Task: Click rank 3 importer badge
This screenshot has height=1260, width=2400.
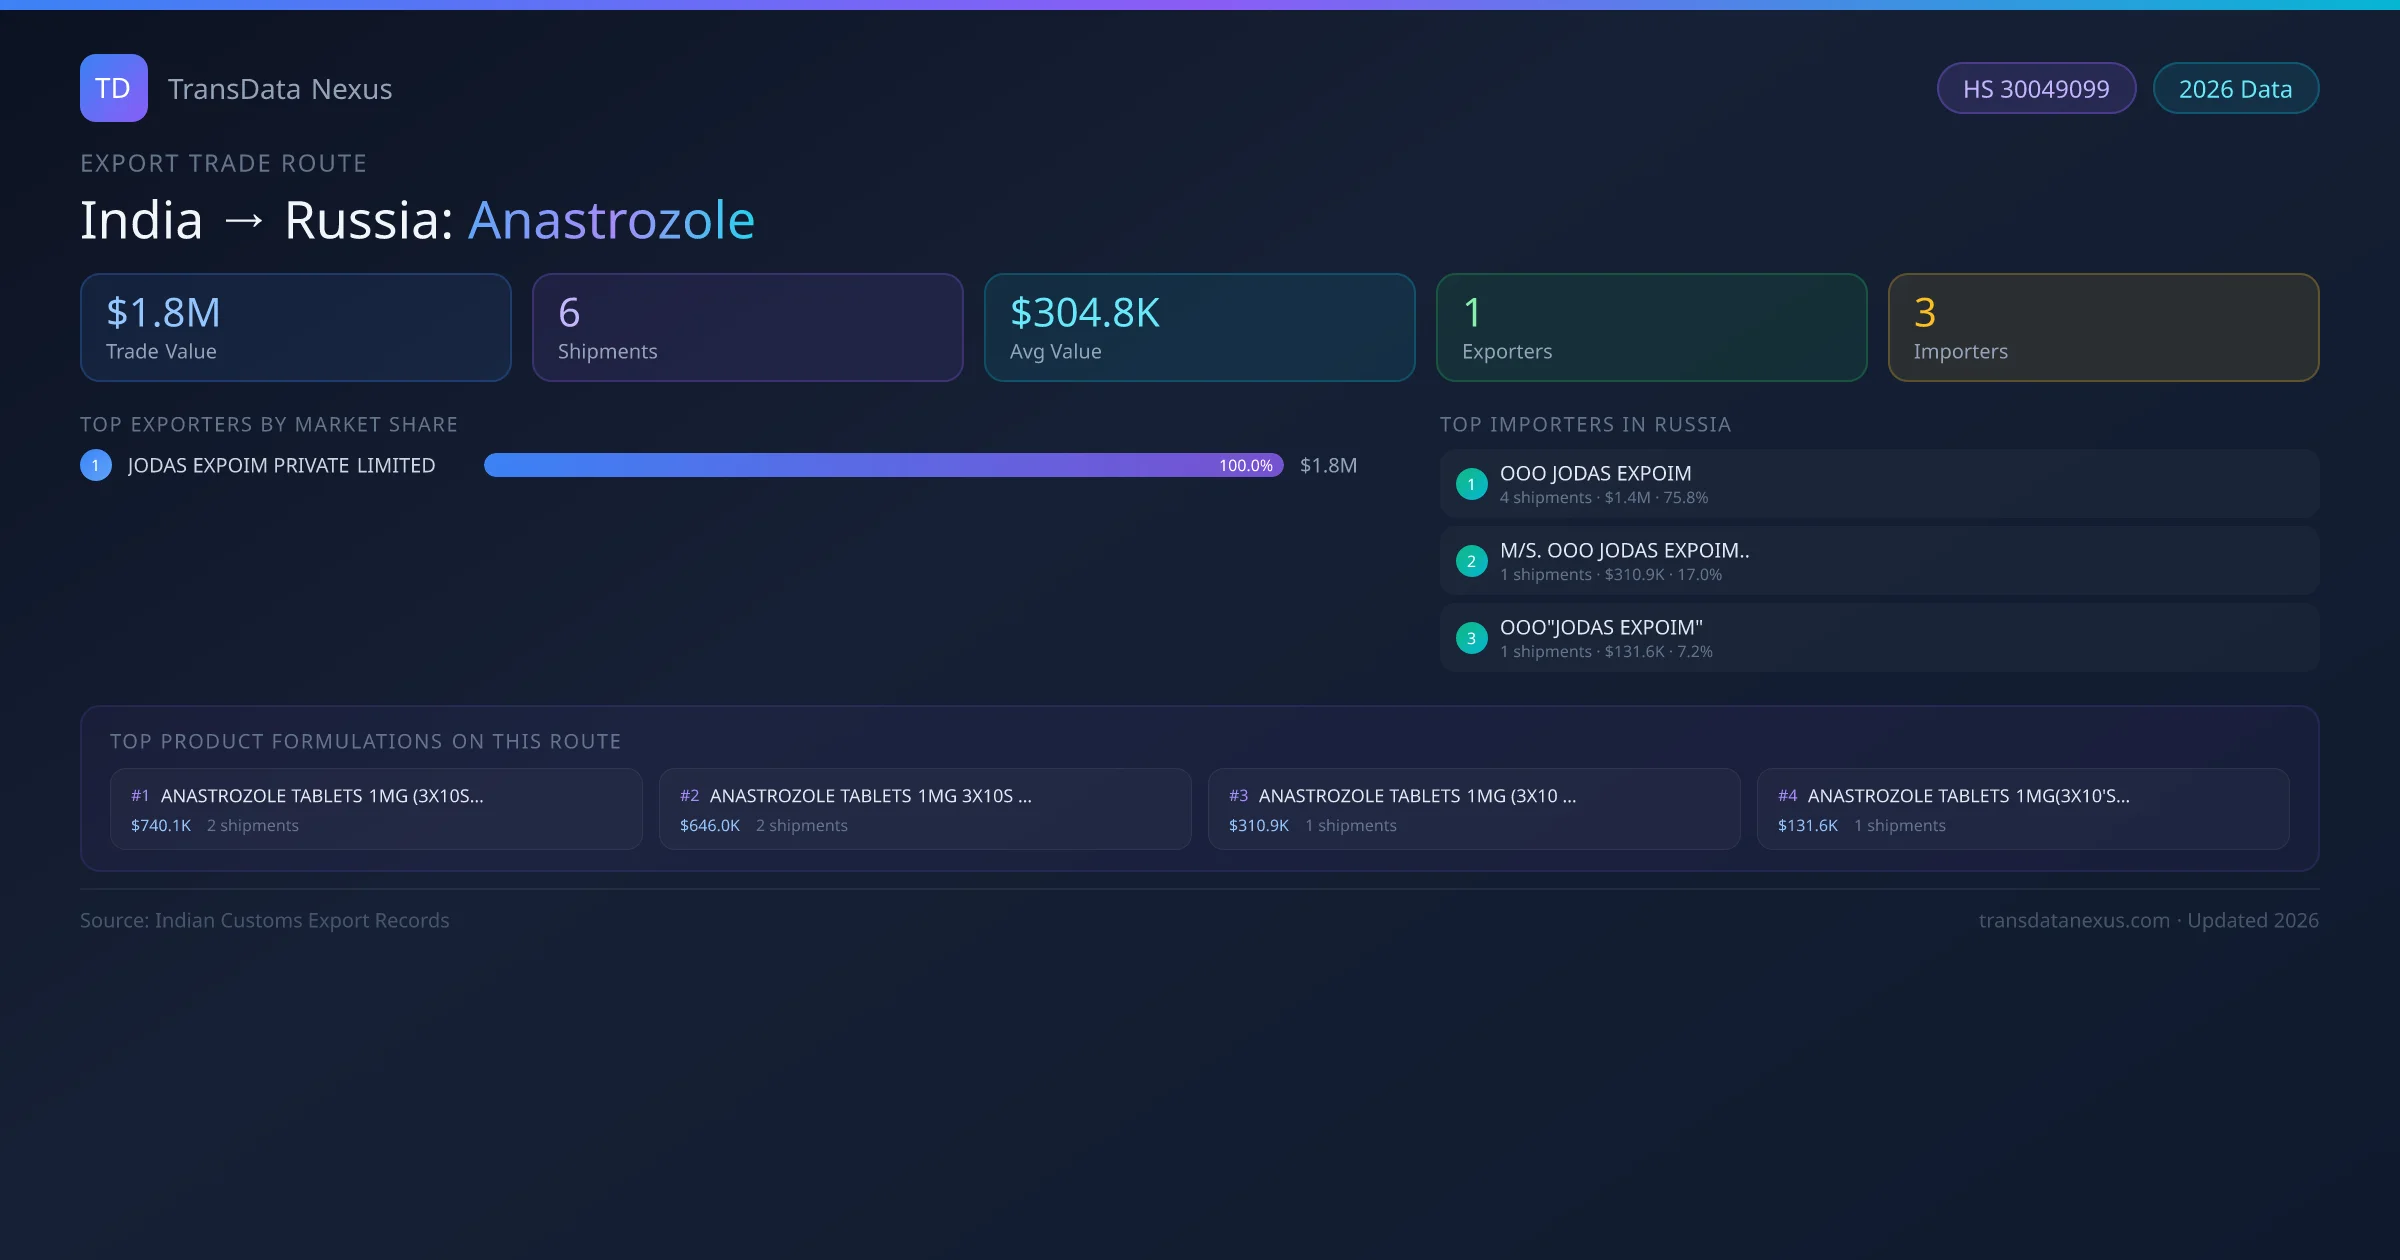Action: point(1471,638)
